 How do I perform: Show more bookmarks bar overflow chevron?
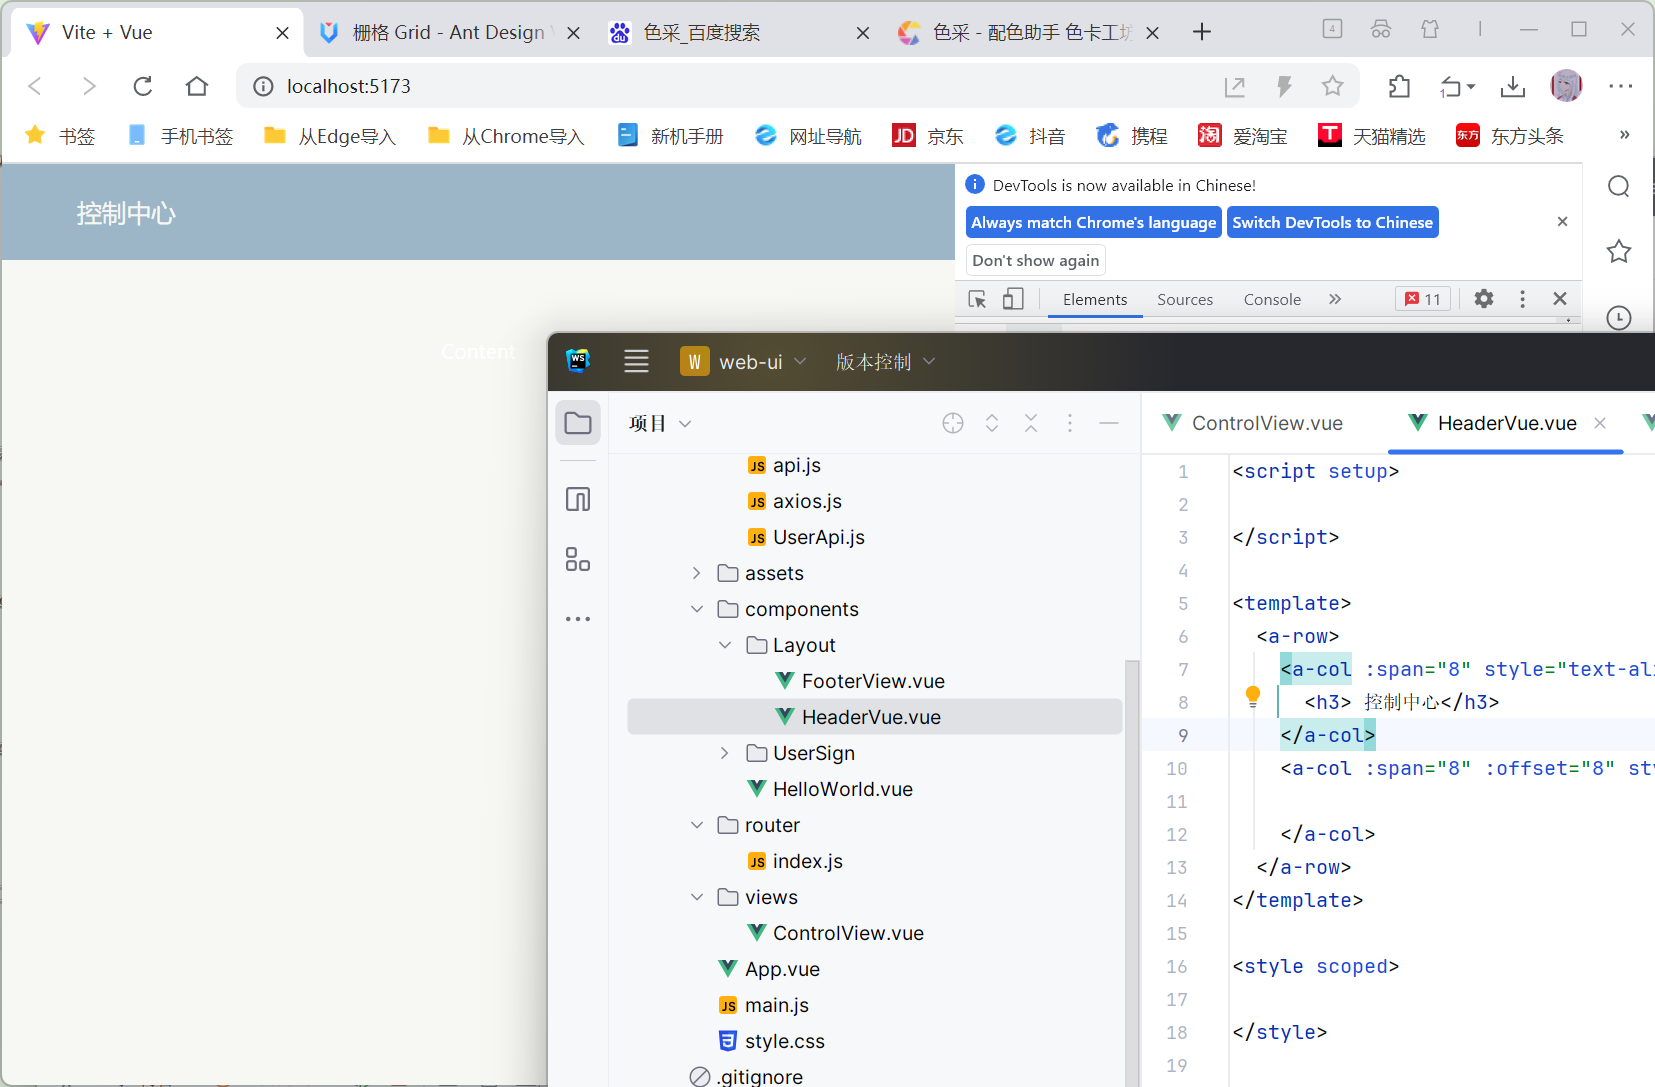coord(1624,135)
